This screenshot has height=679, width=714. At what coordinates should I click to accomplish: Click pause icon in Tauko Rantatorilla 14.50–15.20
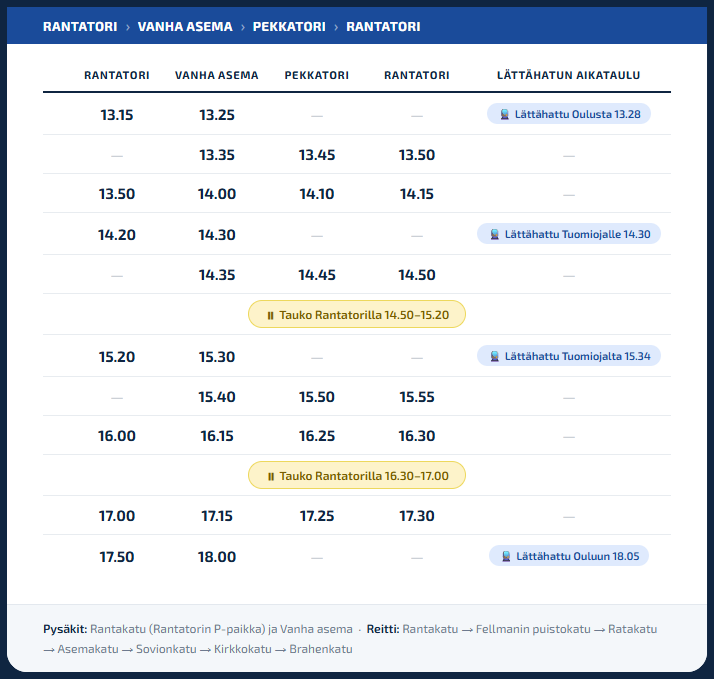(x=270, y=316)
